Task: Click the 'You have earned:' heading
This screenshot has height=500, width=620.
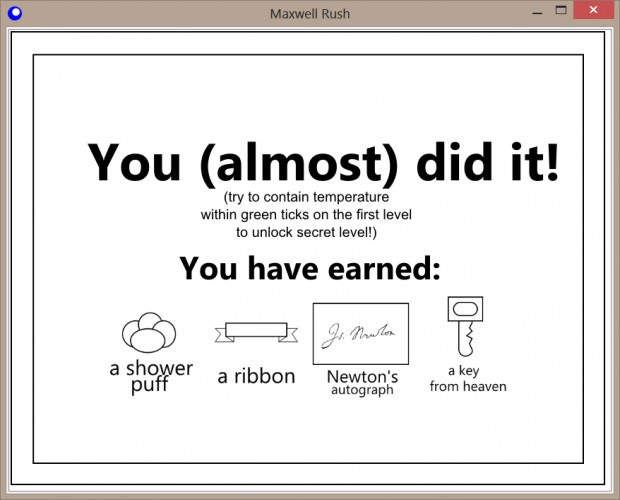Action: click(310, 268)
